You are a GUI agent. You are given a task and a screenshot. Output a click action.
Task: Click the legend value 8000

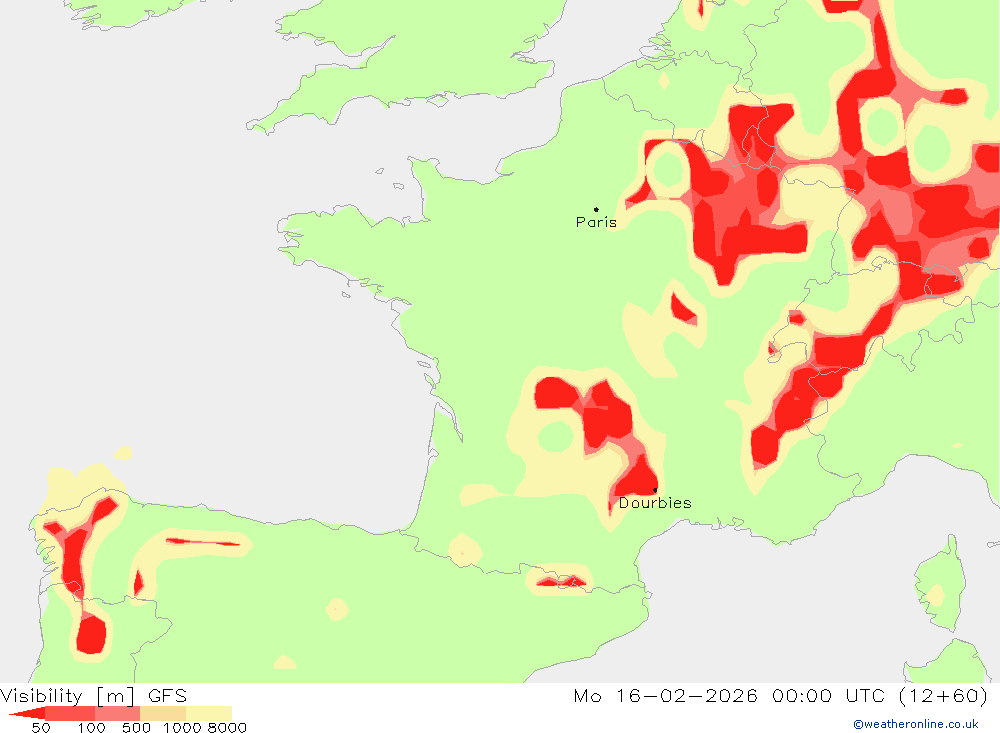coord(227,728)
